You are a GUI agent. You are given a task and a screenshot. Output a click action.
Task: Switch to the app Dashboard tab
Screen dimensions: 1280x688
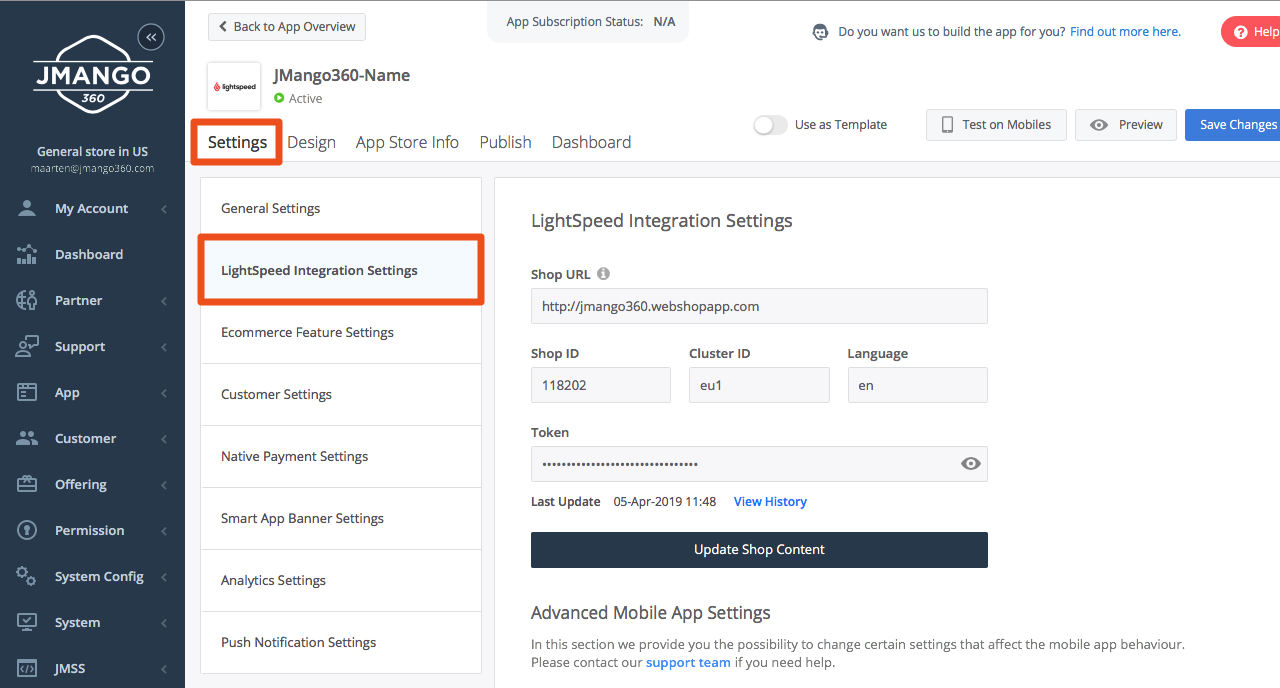[x=591, y=142]
